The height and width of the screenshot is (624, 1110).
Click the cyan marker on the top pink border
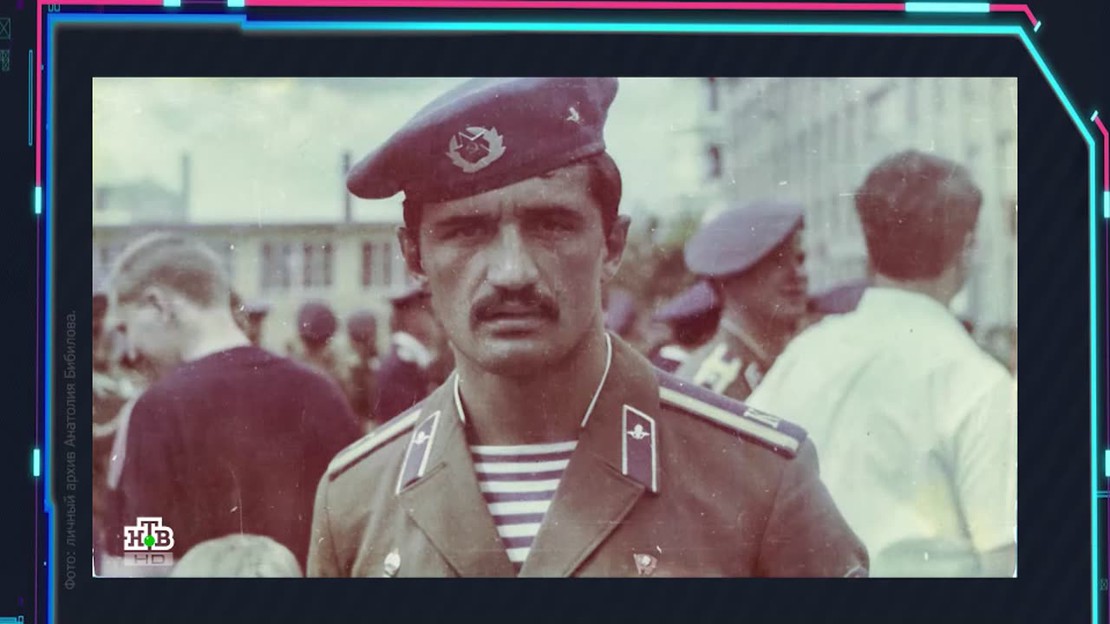click(946, 7)
